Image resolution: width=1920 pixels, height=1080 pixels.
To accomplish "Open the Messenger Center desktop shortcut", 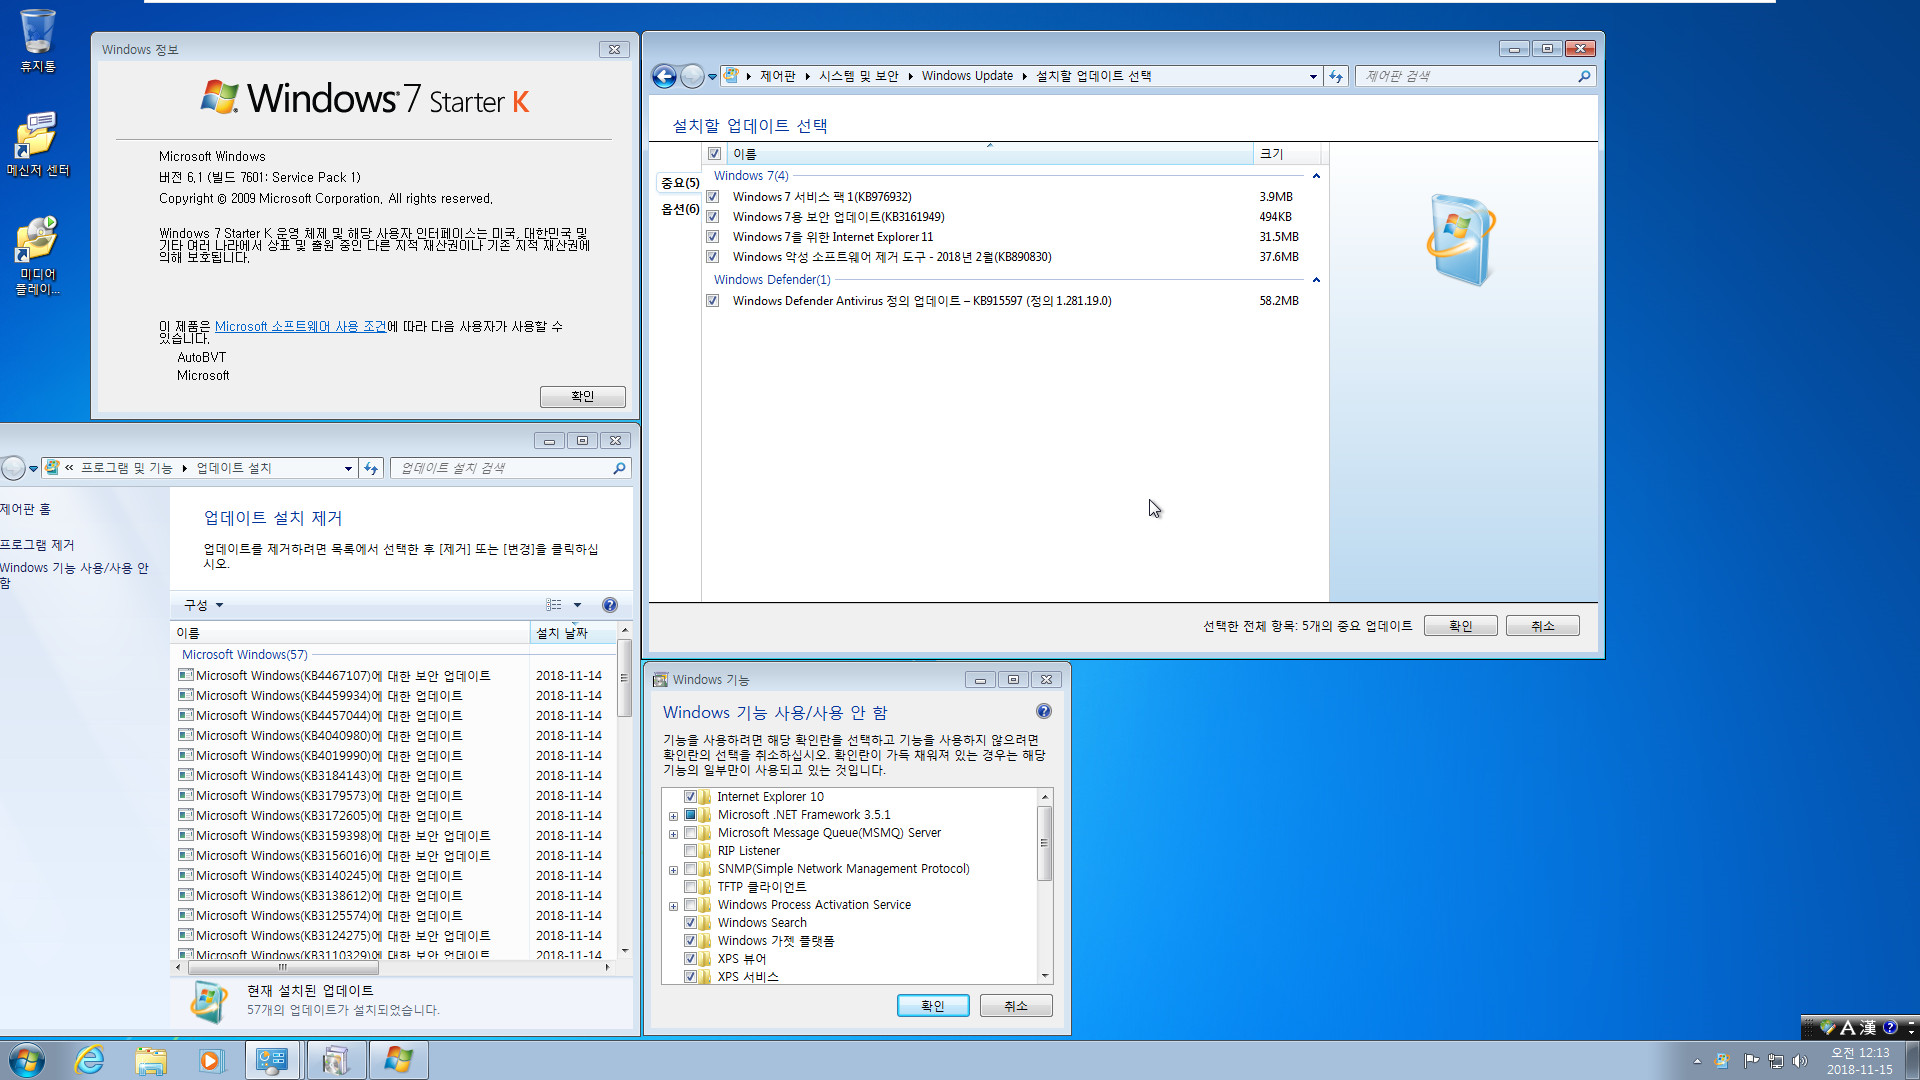I will click(37, 145).
